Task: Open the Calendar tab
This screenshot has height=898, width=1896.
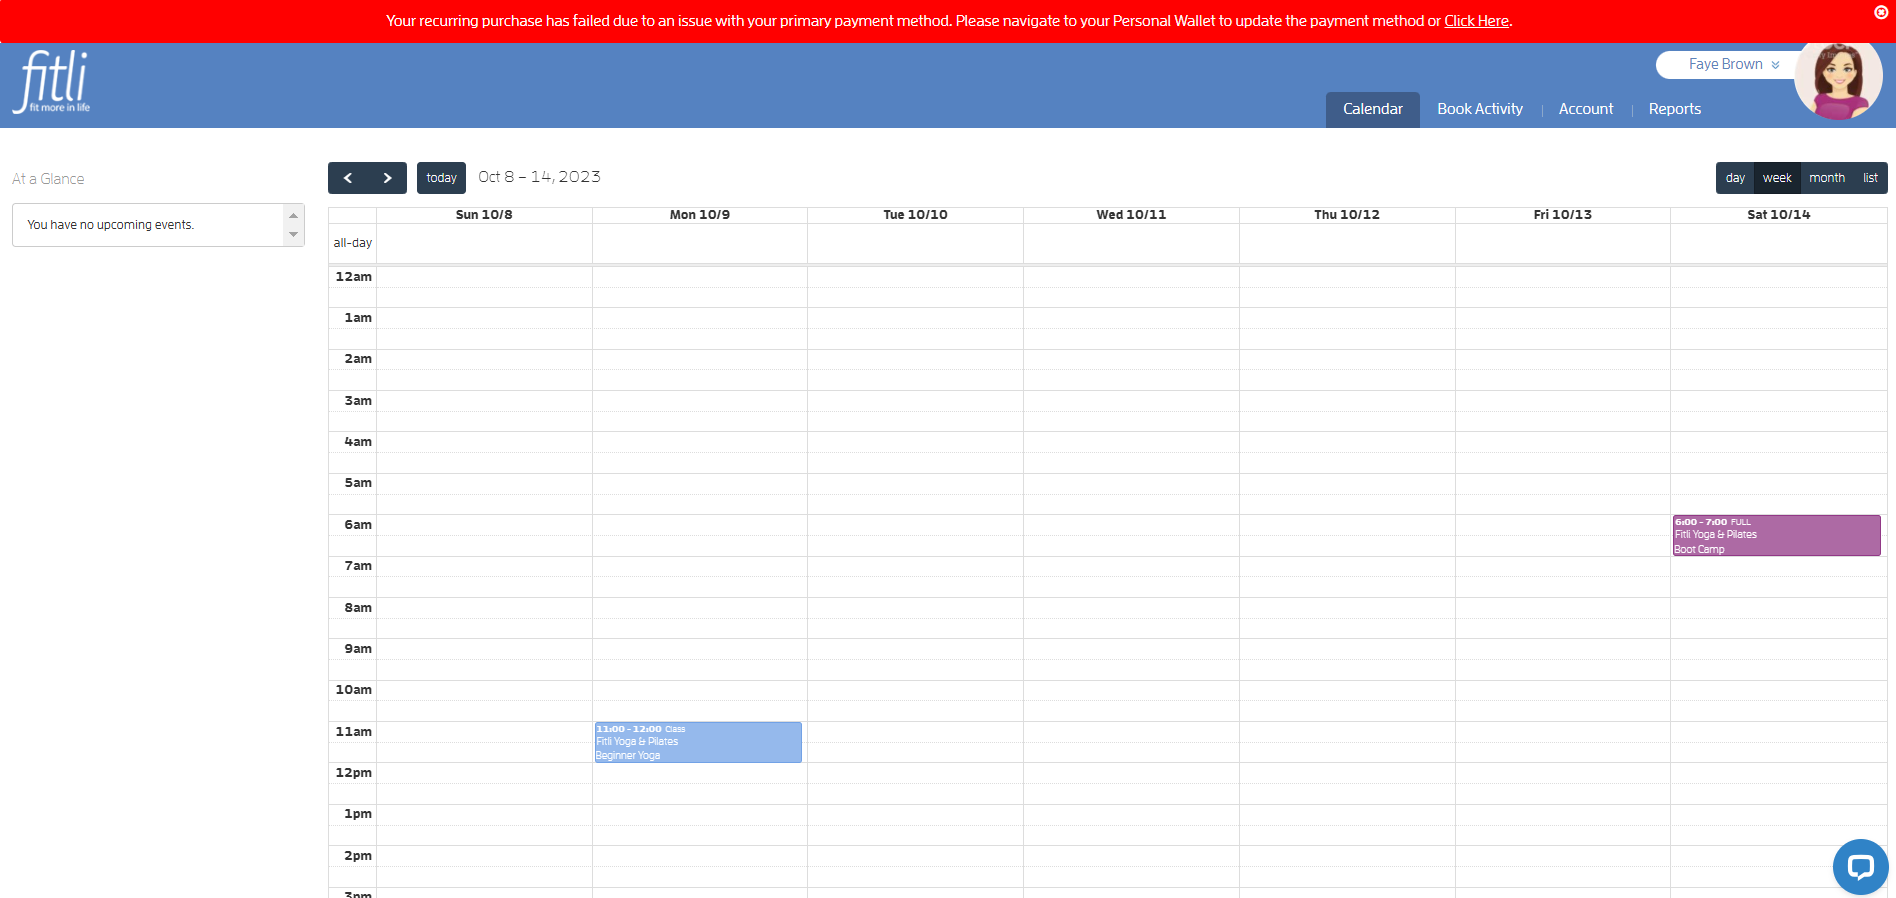Action: (x=1372, y=109)
